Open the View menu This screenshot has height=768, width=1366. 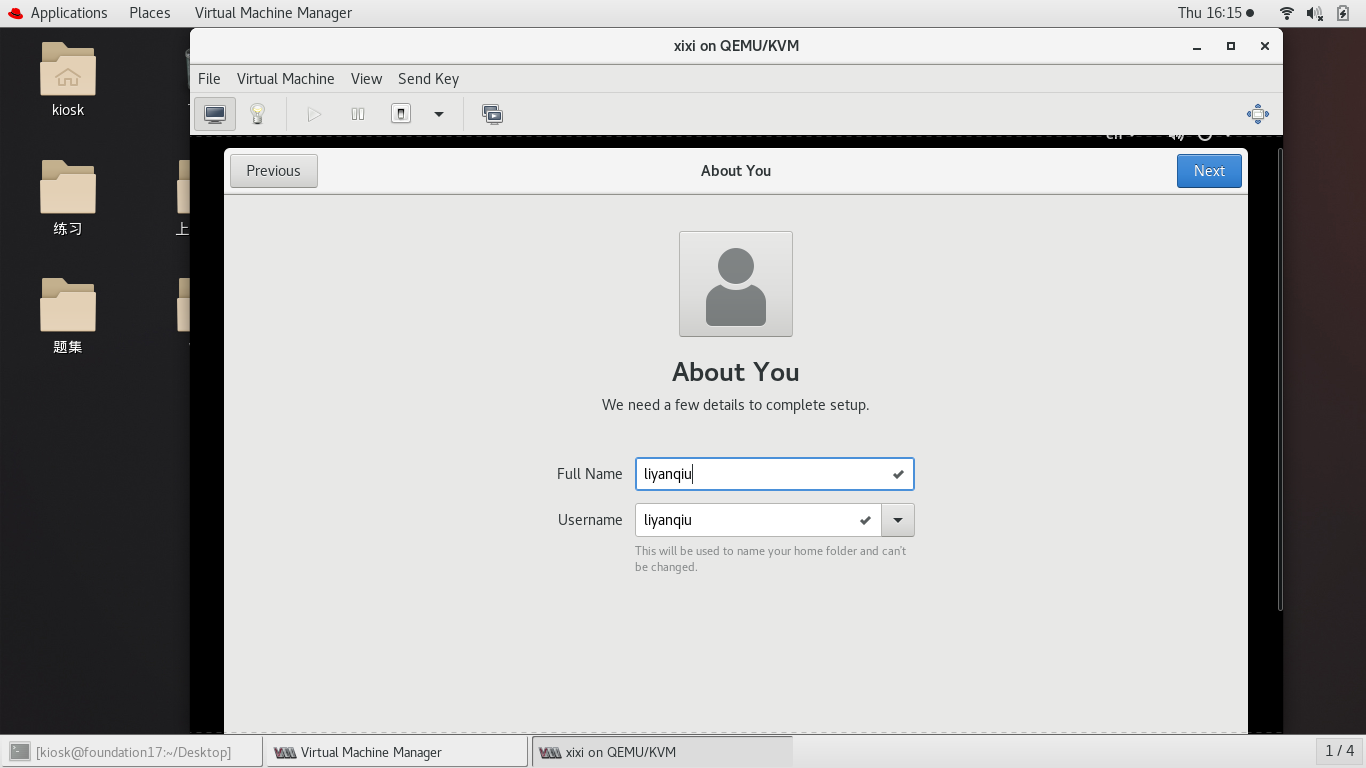(x=366, y=79)
